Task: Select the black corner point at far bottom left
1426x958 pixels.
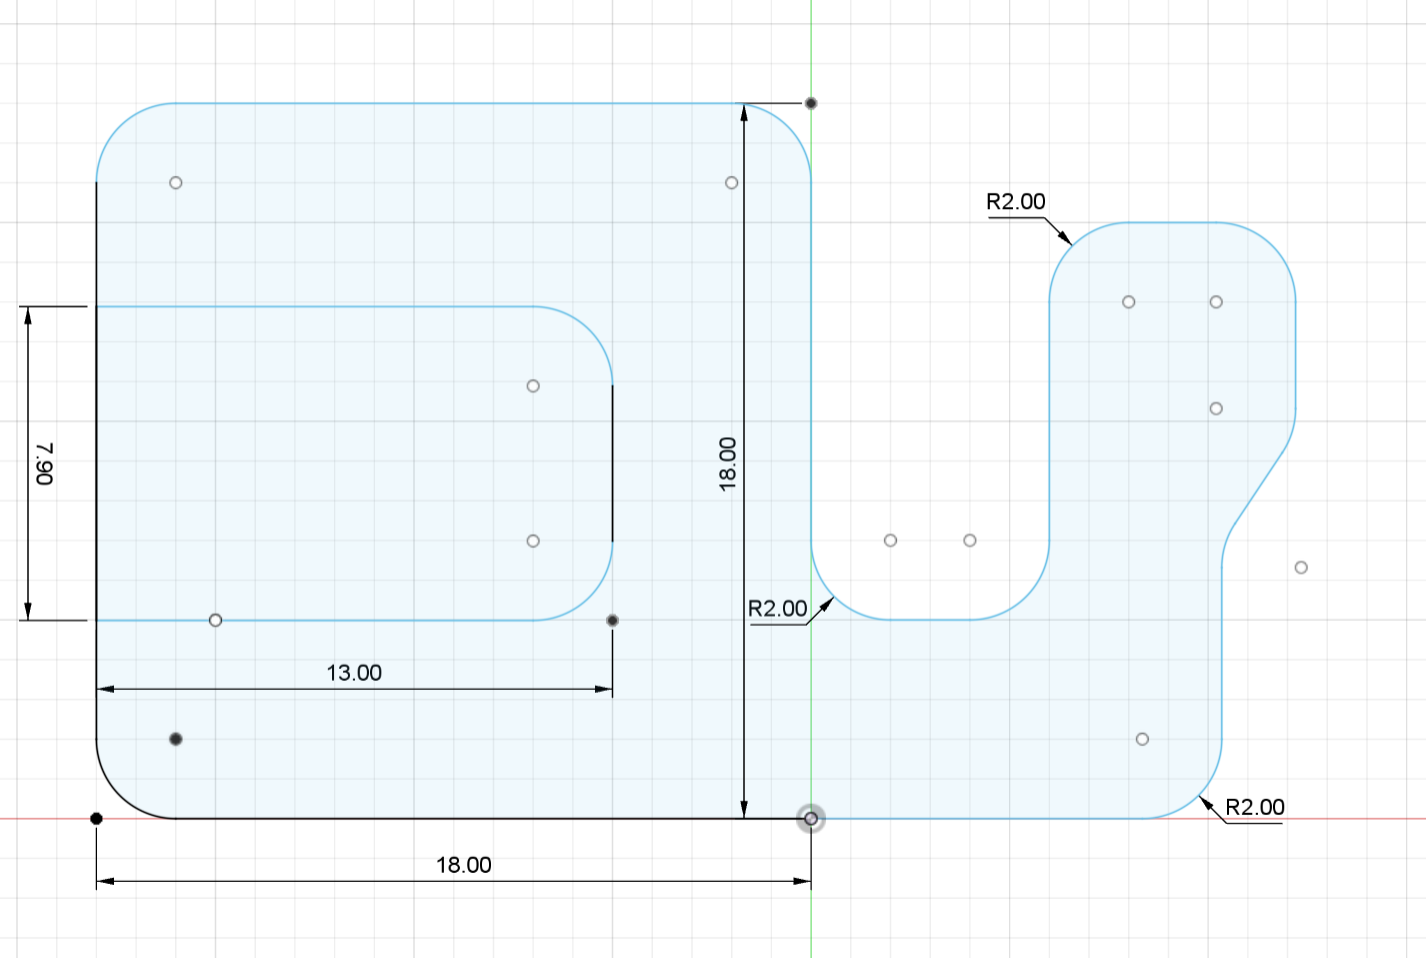Action: [x=96, y=818]
